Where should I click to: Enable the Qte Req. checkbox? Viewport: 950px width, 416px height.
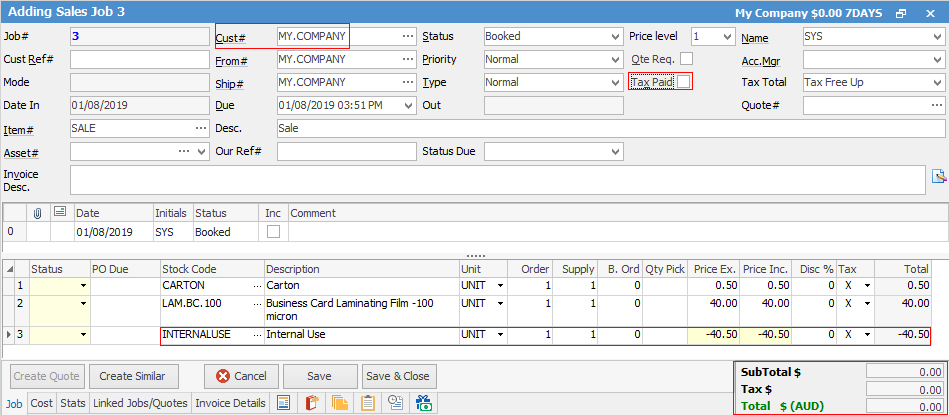click(x=686, y=59)
